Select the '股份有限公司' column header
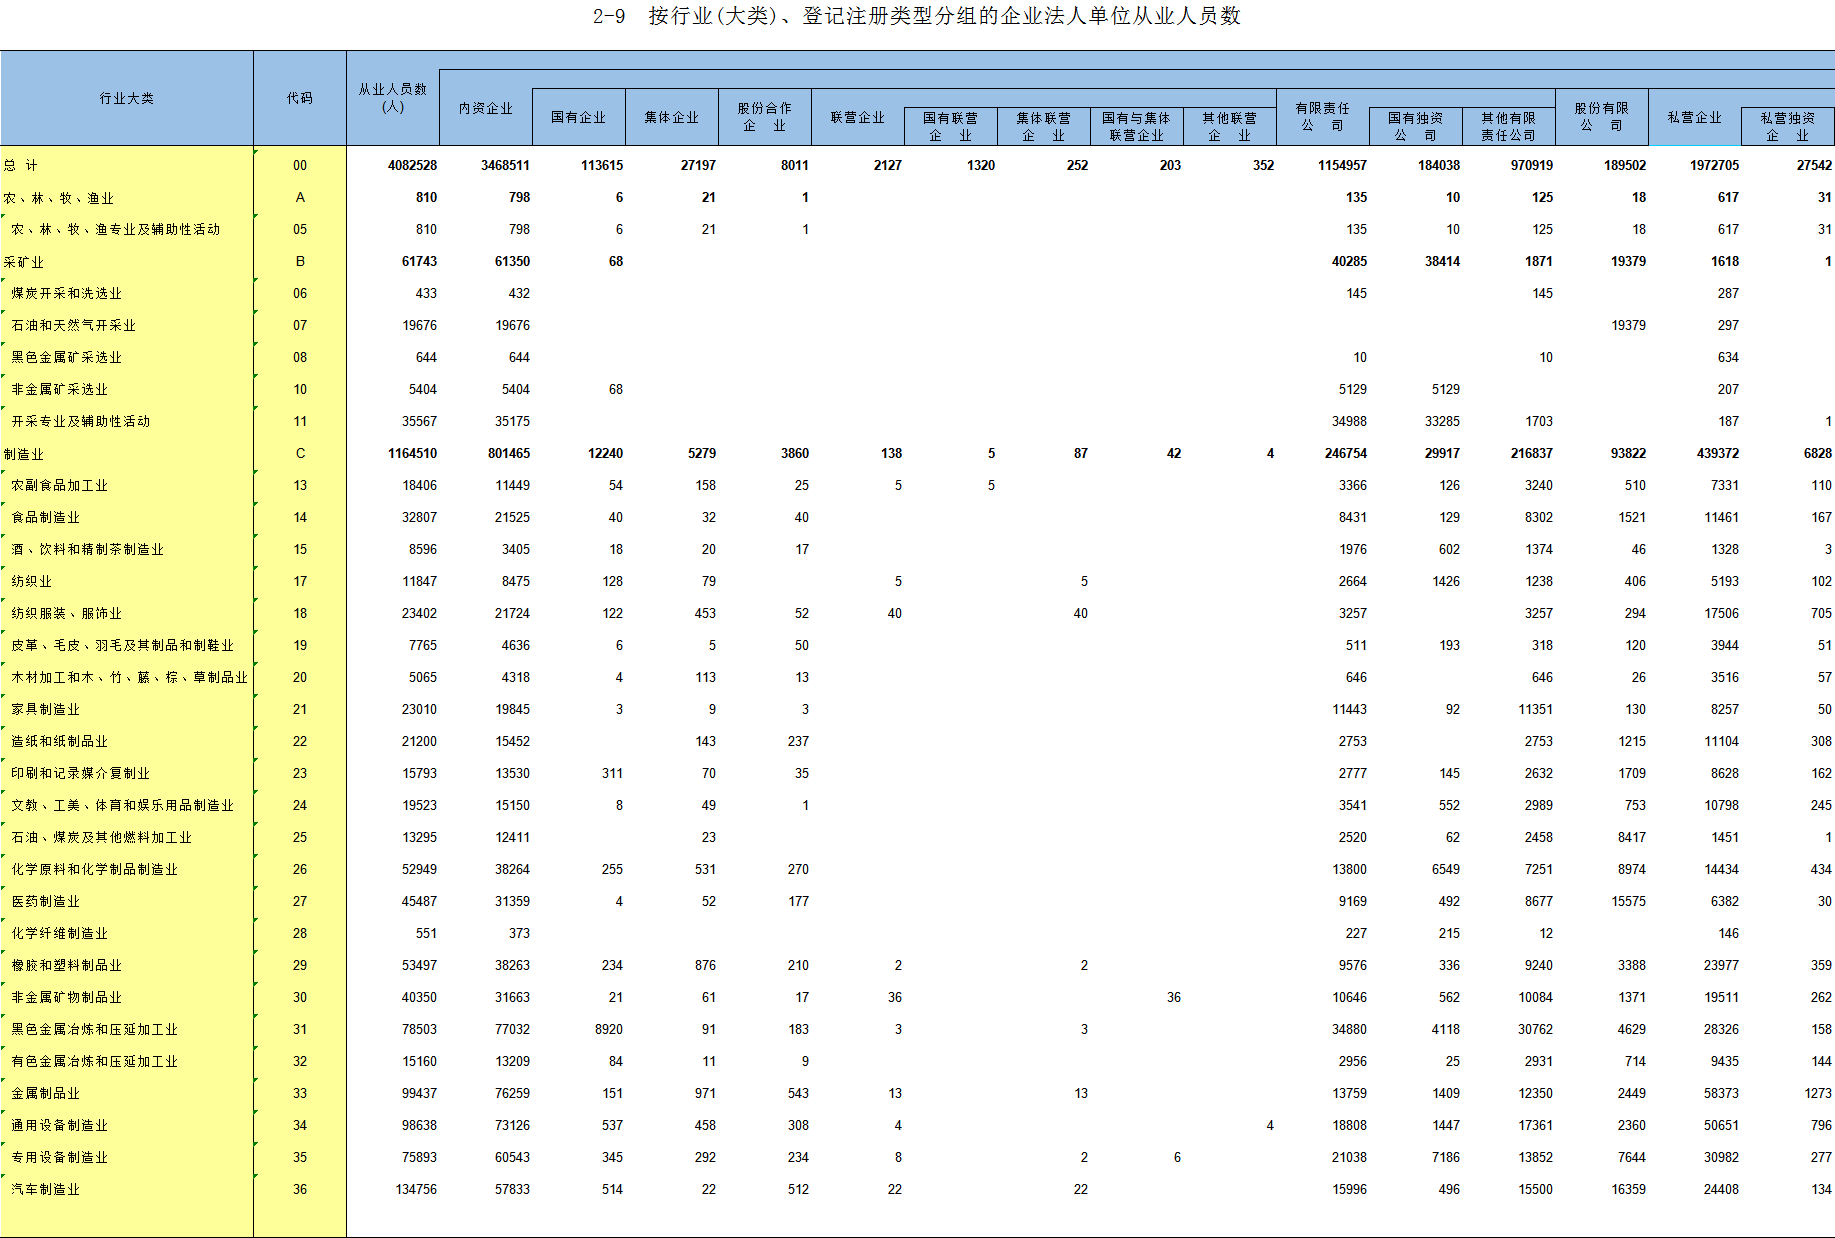1835x1238 pixels. point(1602,117)
